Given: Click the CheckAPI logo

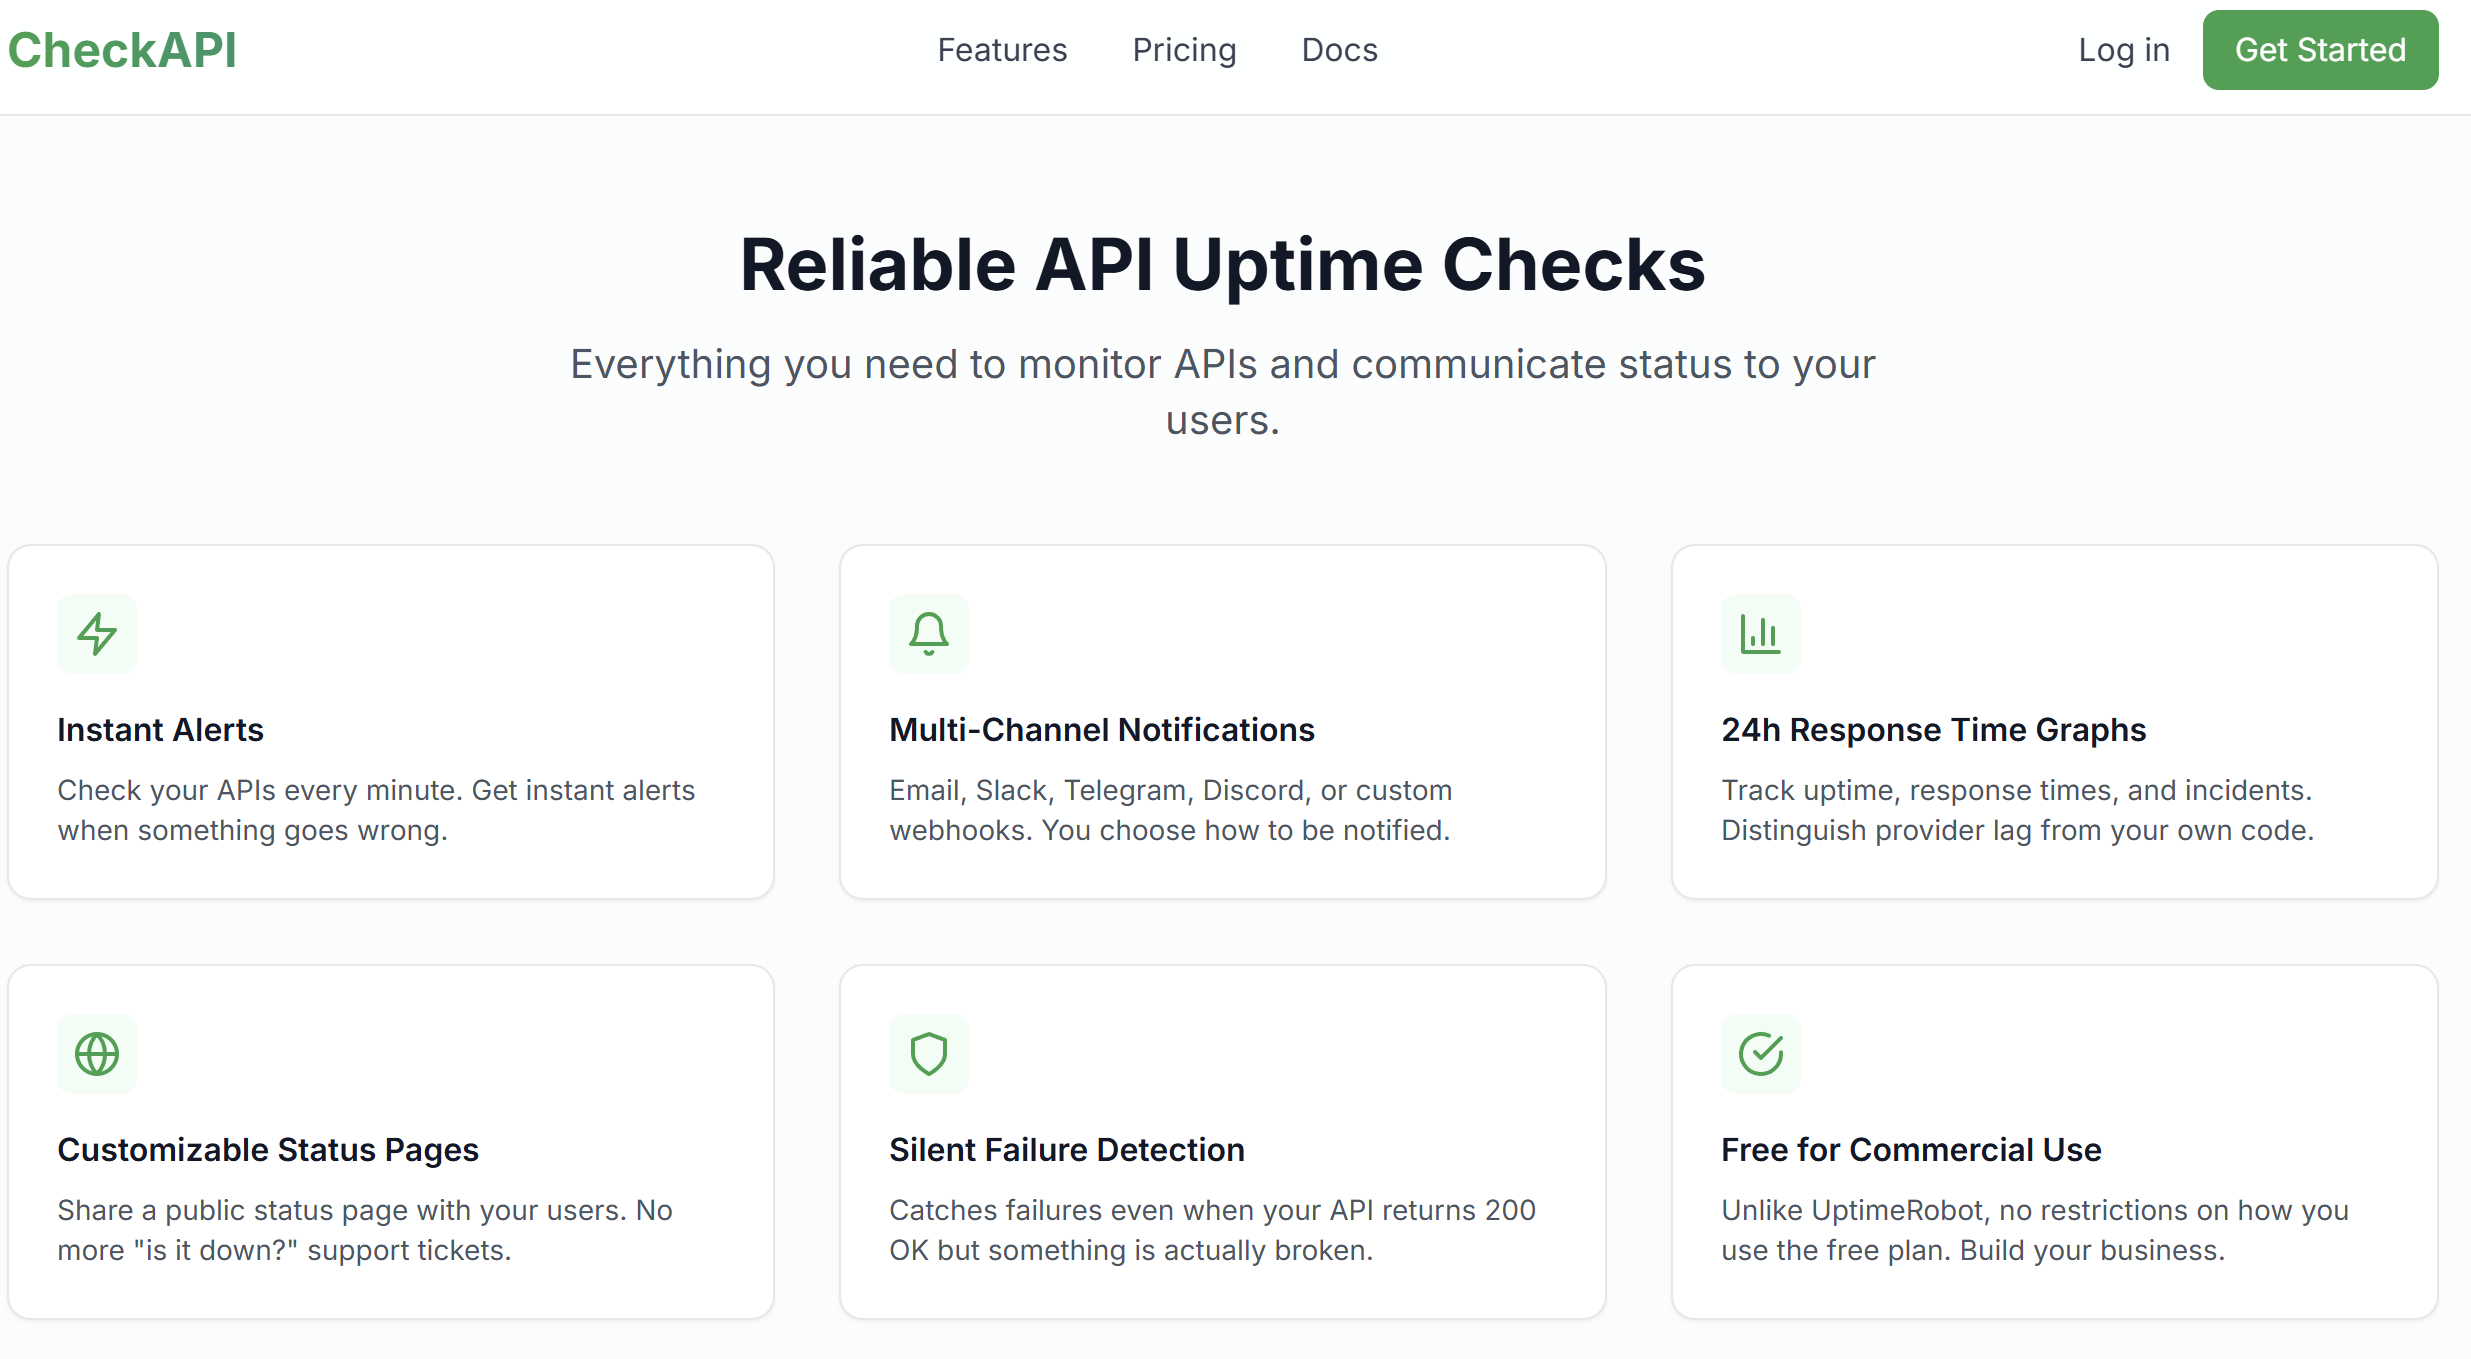Looking at the screenshot, I should coord(121,49).
